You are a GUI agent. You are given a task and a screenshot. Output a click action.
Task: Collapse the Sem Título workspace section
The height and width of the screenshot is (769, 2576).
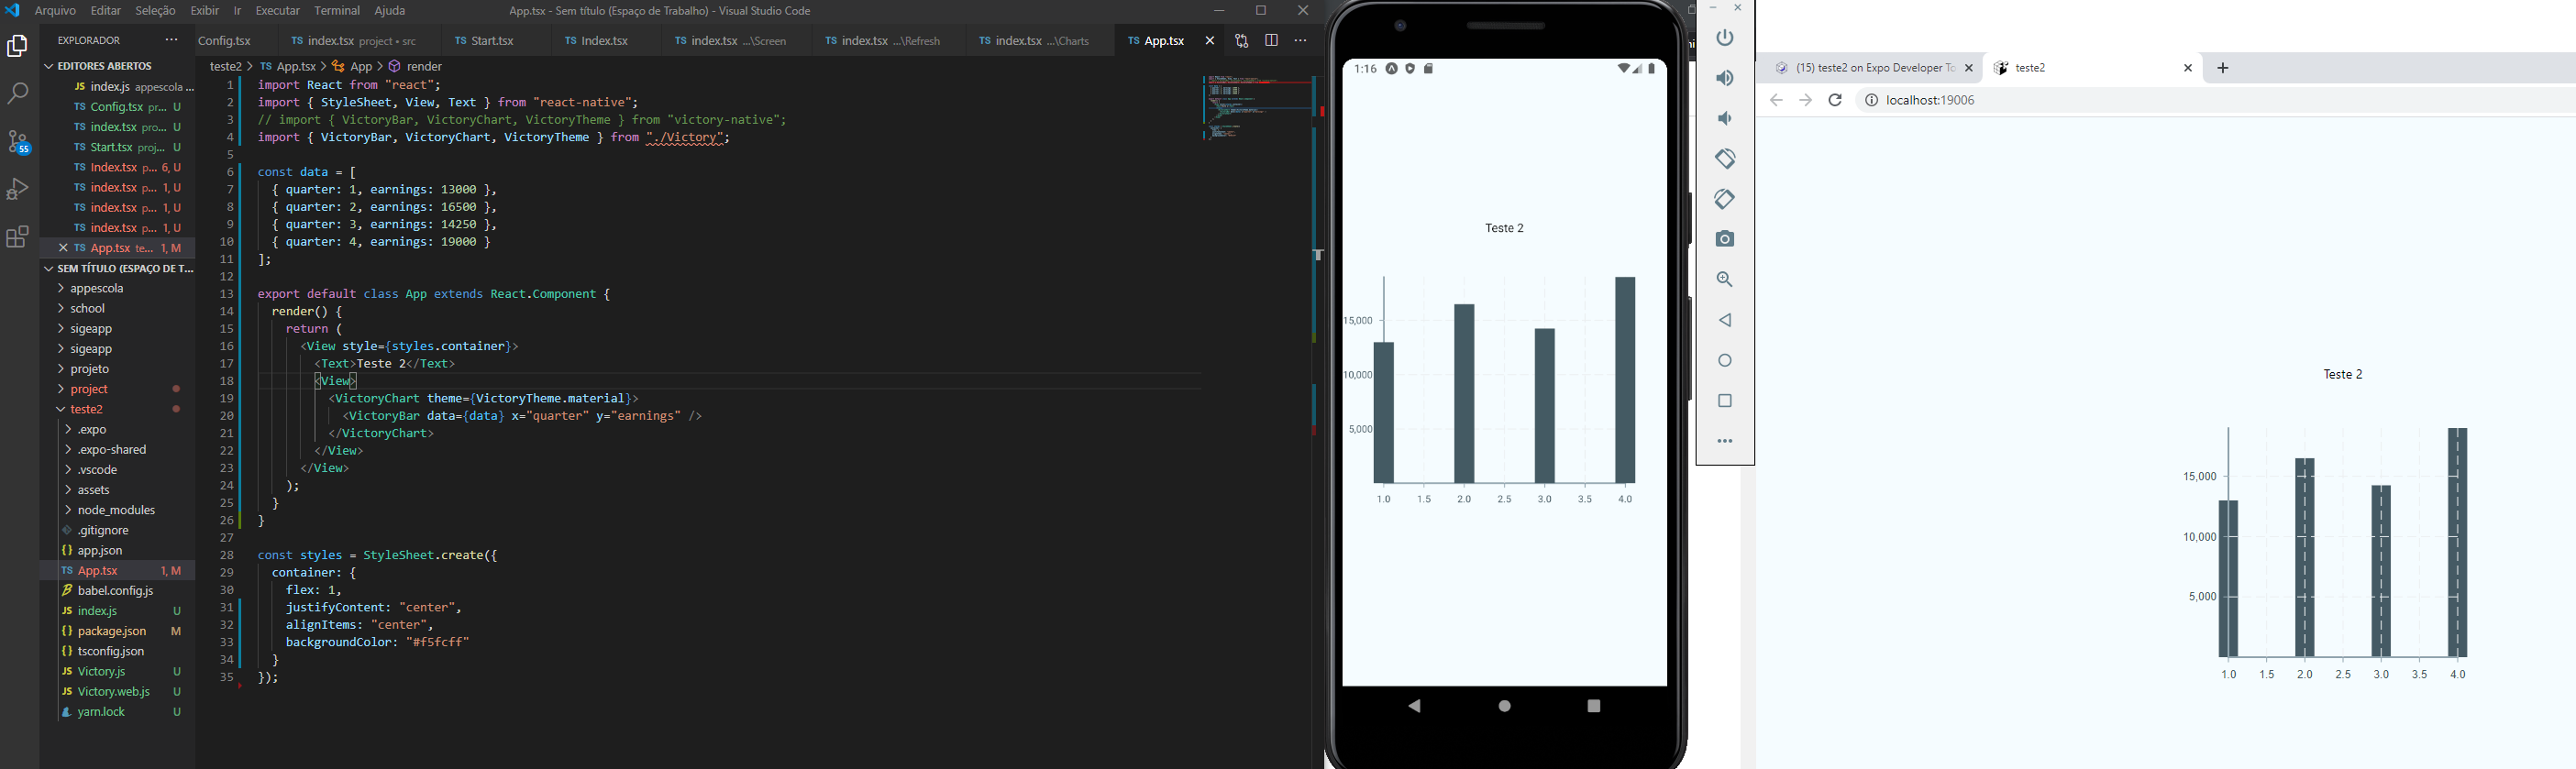pyautogui.click(x=118, y=268)
